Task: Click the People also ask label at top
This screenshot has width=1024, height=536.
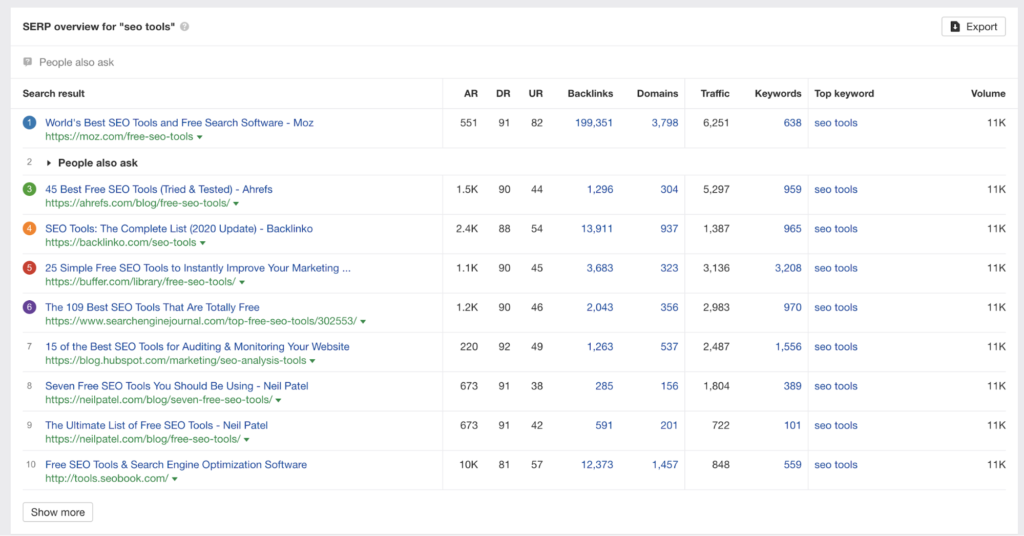Action: pos(76,62)
